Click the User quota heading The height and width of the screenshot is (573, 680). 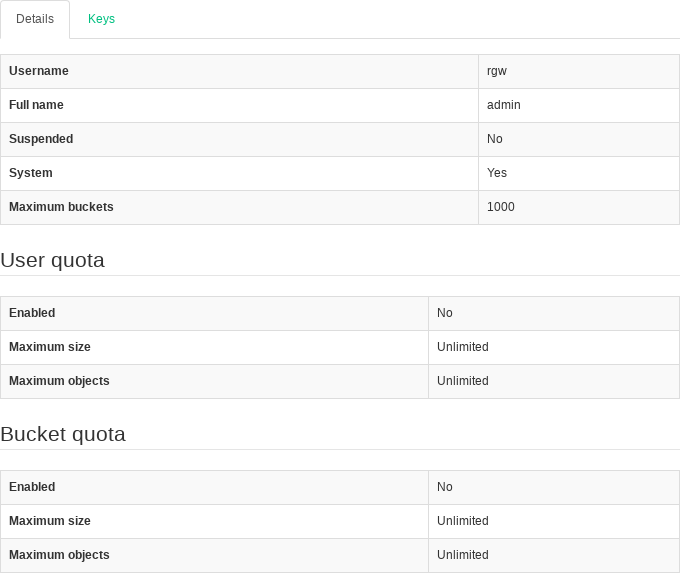[52, 261]
